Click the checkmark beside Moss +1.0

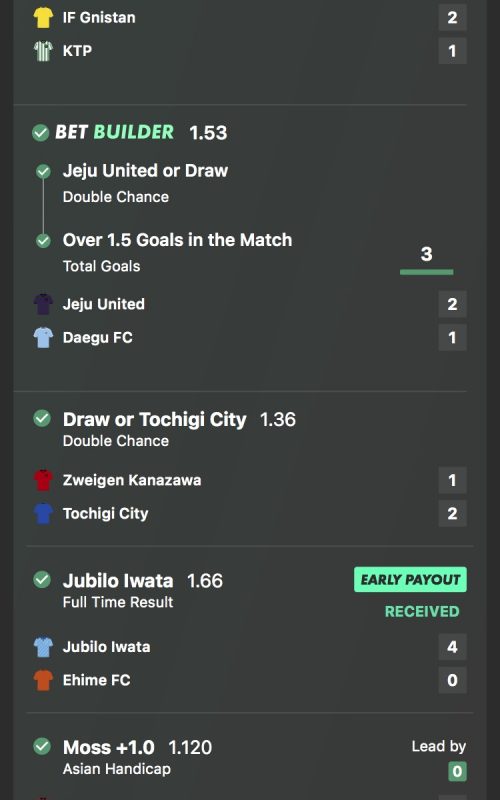(42, 746)
